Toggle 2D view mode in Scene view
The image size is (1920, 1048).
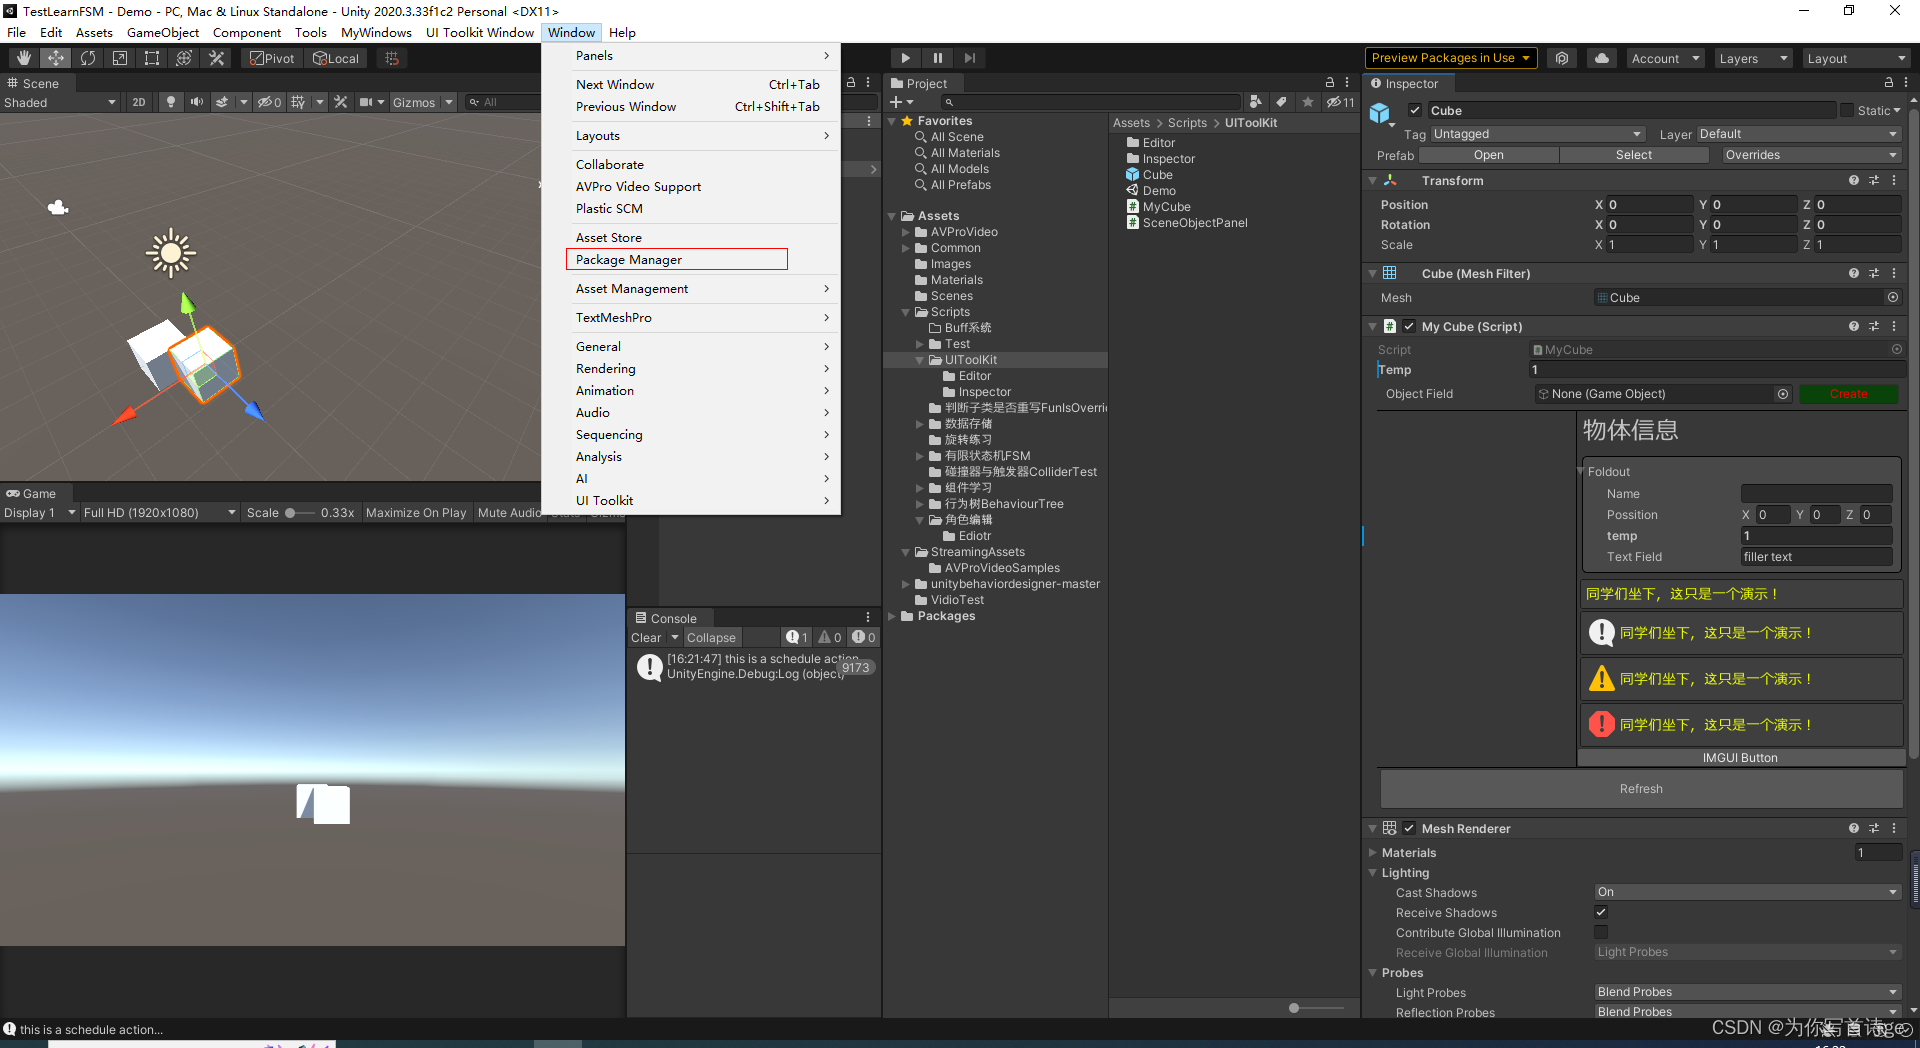138,101
